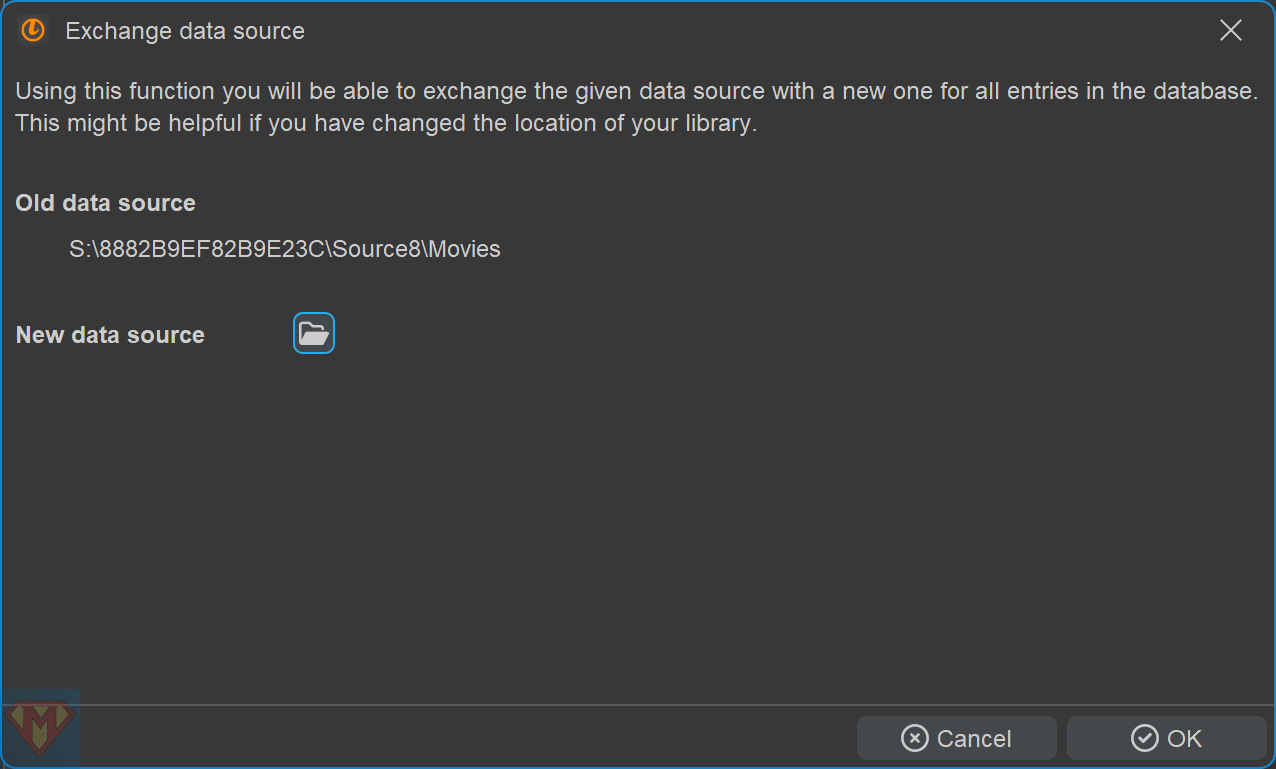Select the old data source Movies path
Image resolution: width=1276 pixels, height=769 pixels.
coord(284,249)
